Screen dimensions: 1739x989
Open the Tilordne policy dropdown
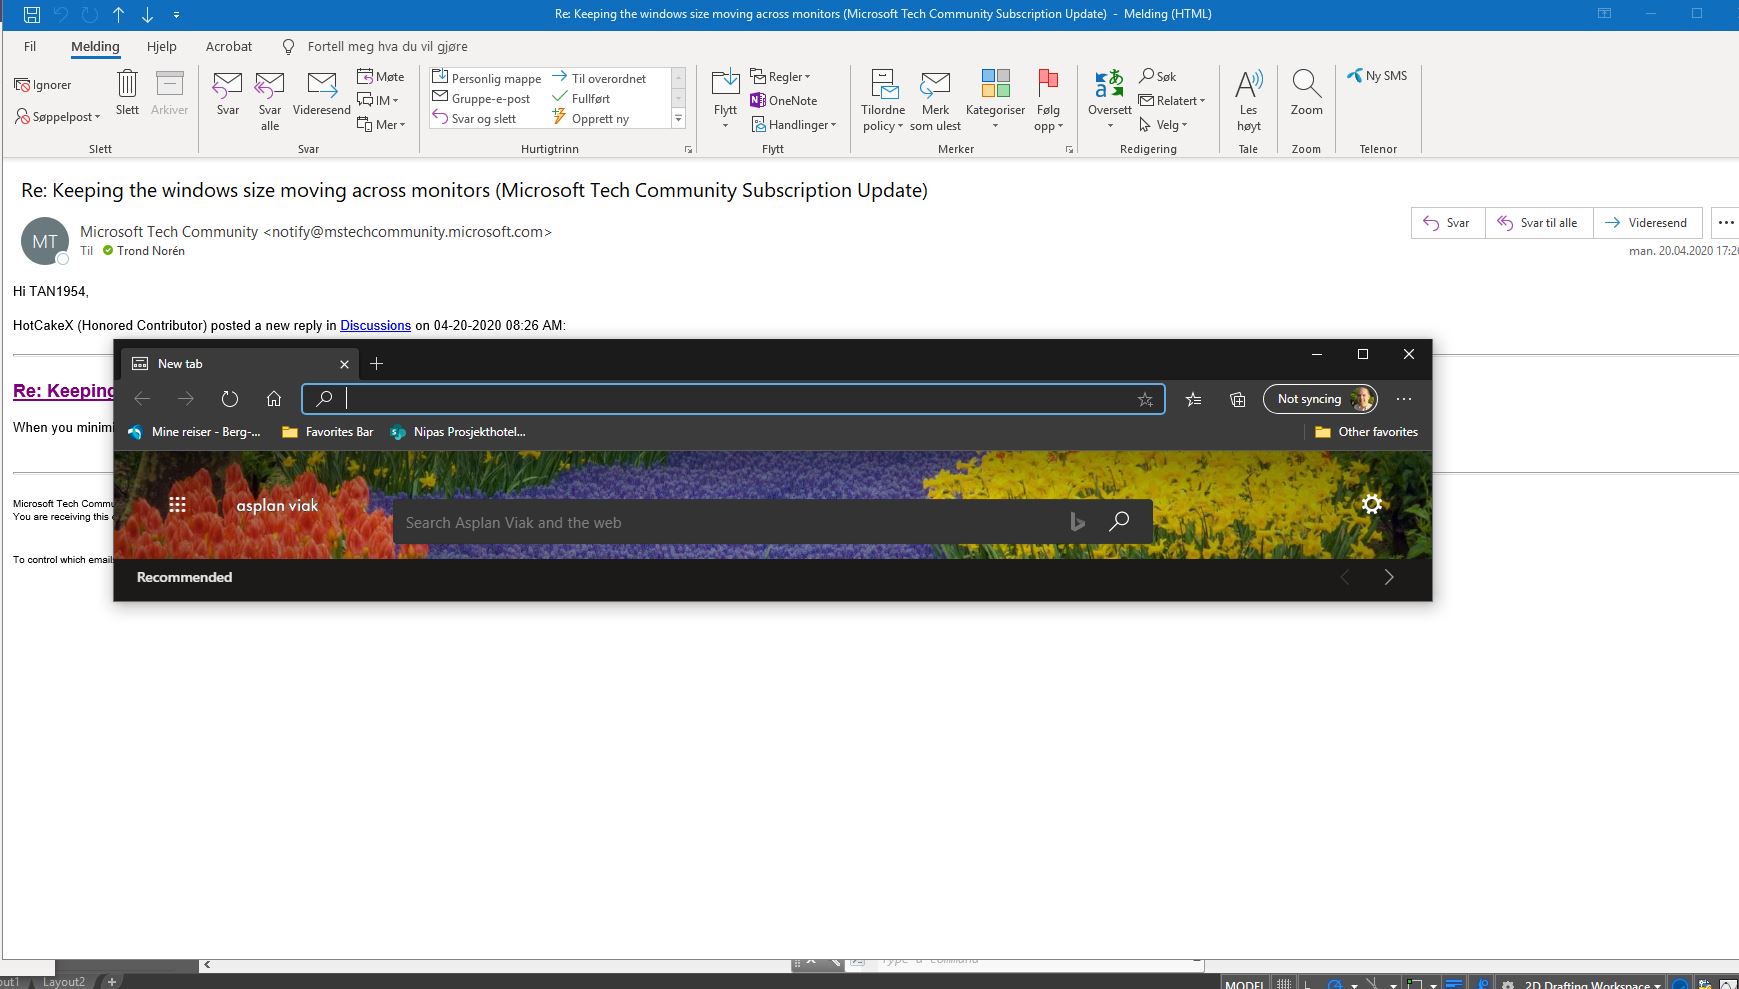click(882, 101)
